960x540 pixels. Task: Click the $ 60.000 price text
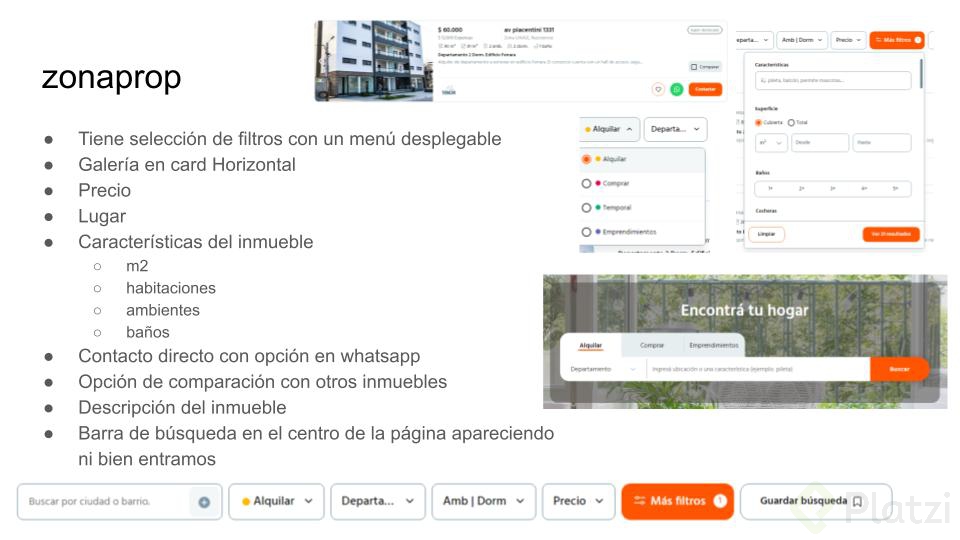point(451,30)
